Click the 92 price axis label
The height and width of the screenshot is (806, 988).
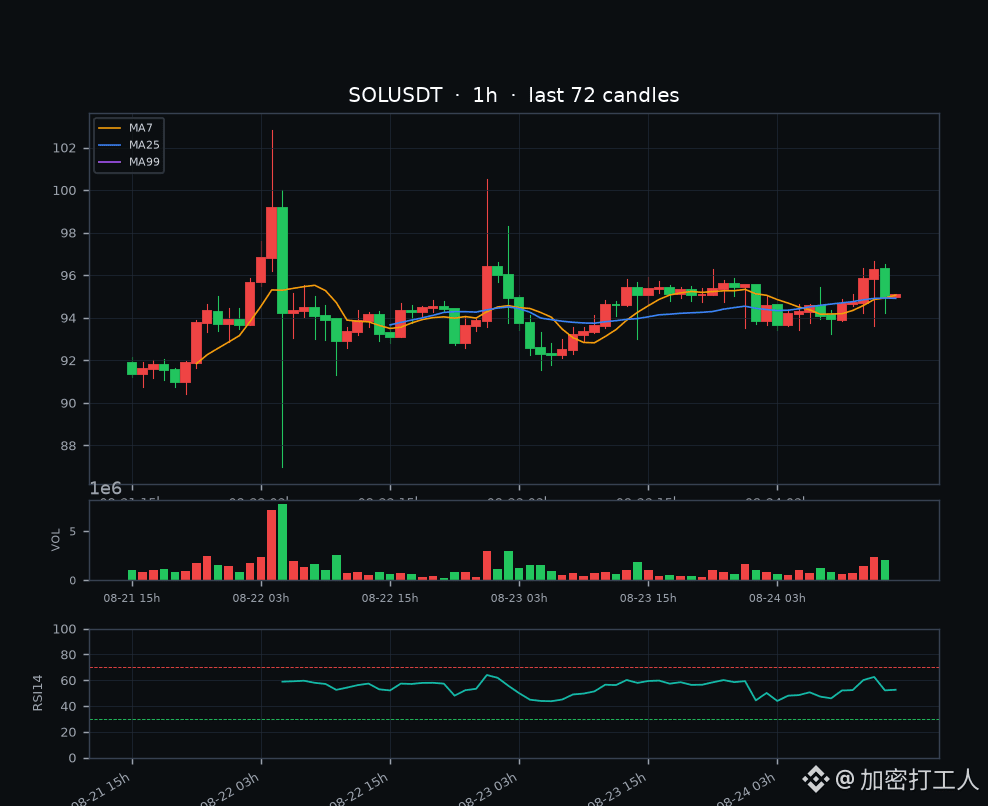coord(68,360)
